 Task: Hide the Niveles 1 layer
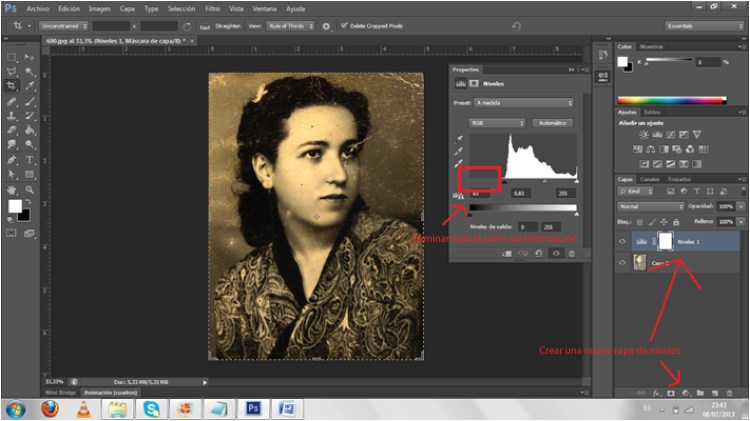coord(623,241)
